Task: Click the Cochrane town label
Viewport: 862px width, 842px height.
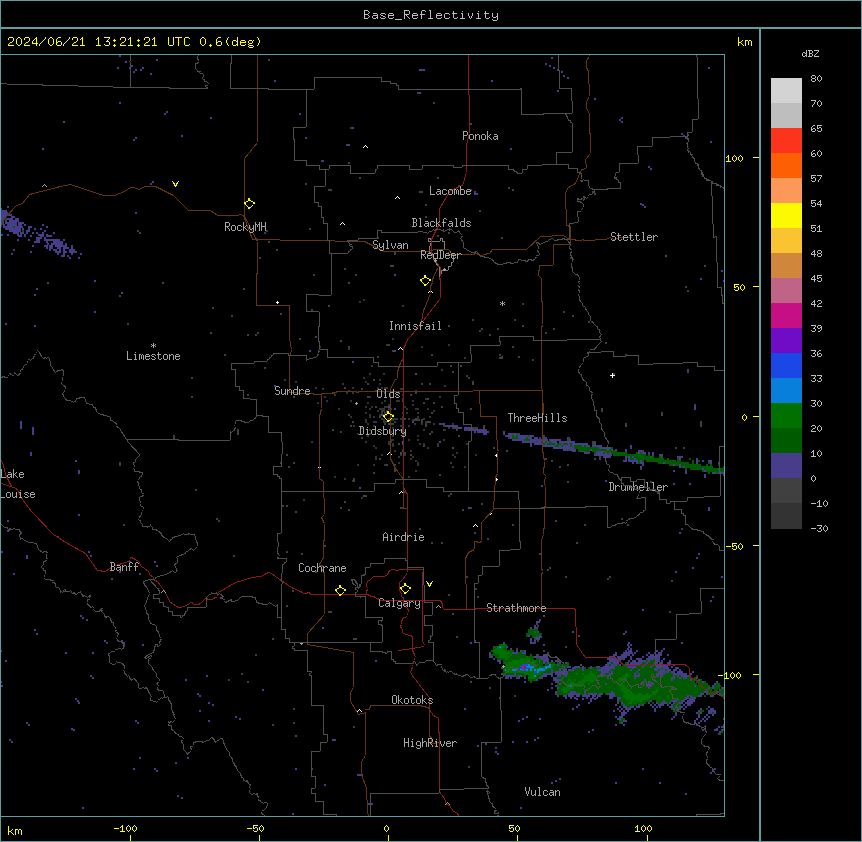Action: pos(322,568)
